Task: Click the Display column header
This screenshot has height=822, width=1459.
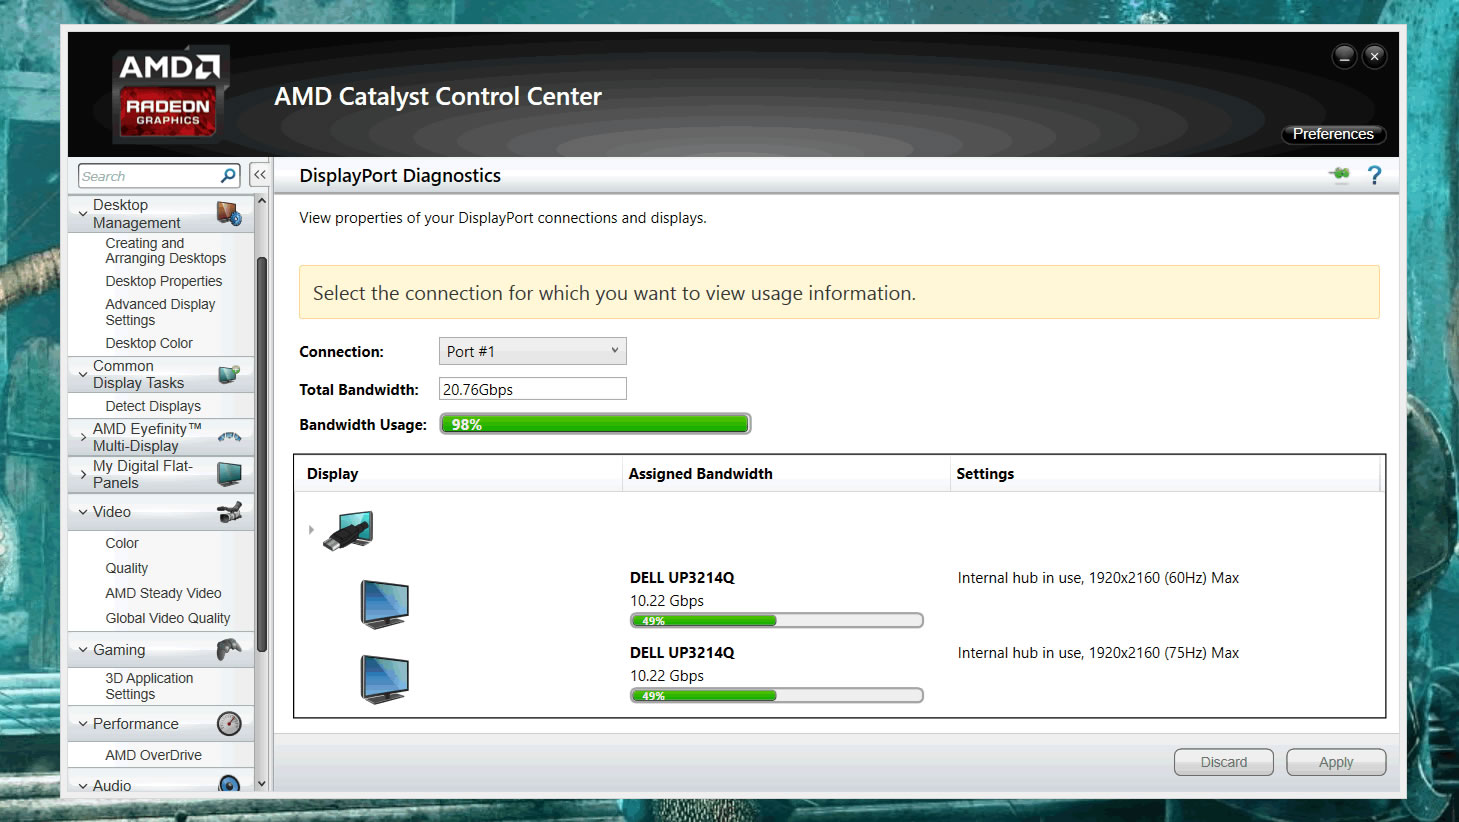Action: coord(458,474)
